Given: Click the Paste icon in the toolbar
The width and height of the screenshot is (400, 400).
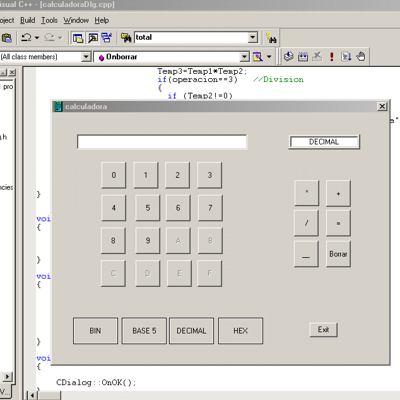Looking at the screenshot, I should pos(7,38).
